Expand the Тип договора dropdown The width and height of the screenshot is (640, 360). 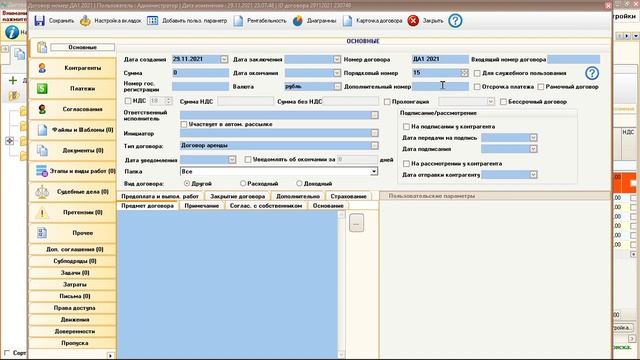(x=374, y=146)
